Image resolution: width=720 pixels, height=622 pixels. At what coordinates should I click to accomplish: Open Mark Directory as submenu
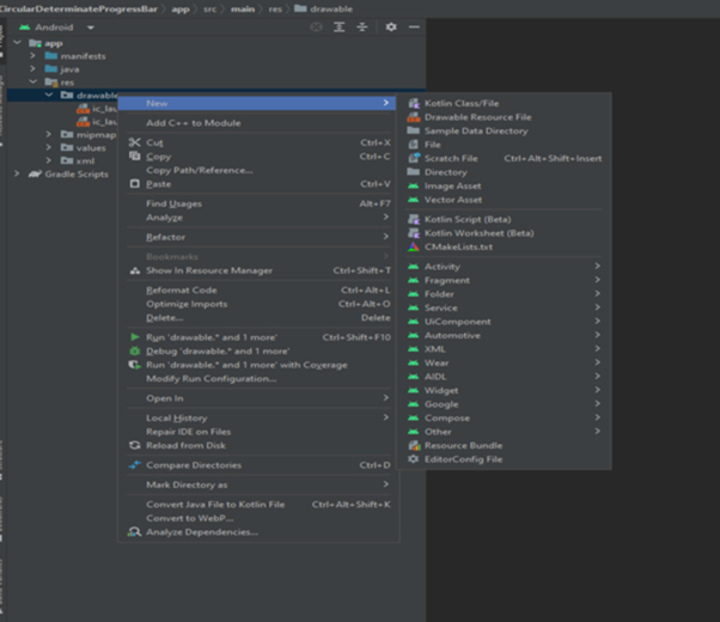click(x=259, y=485)
